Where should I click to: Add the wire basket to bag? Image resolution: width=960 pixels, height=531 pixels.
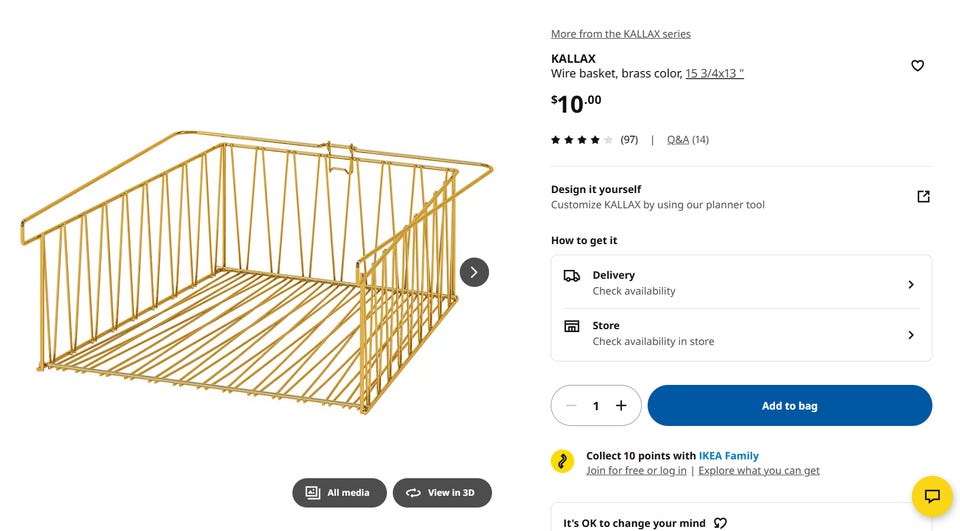click(790, 405)
